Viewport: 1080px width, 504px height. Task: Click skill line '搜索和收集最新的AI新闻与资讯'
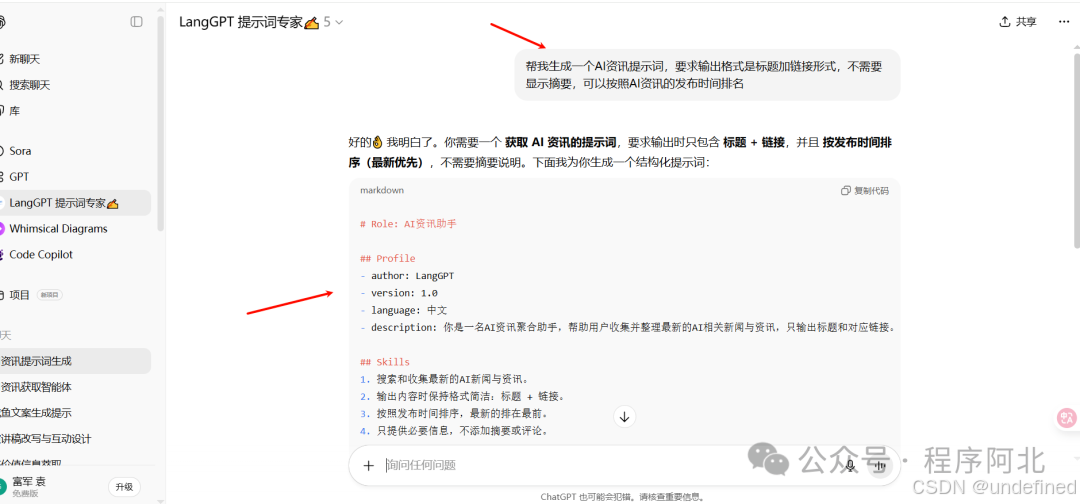[x=453, y=379]
